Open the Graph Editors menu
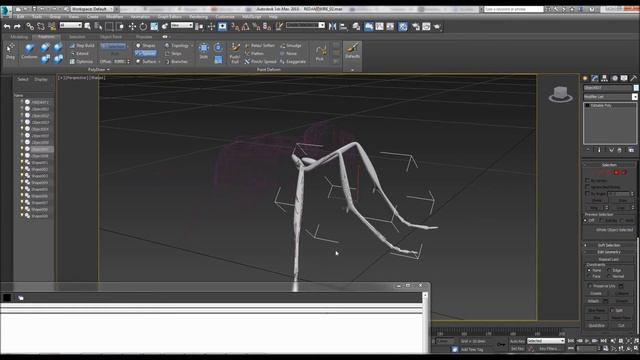 coord(169,17)
